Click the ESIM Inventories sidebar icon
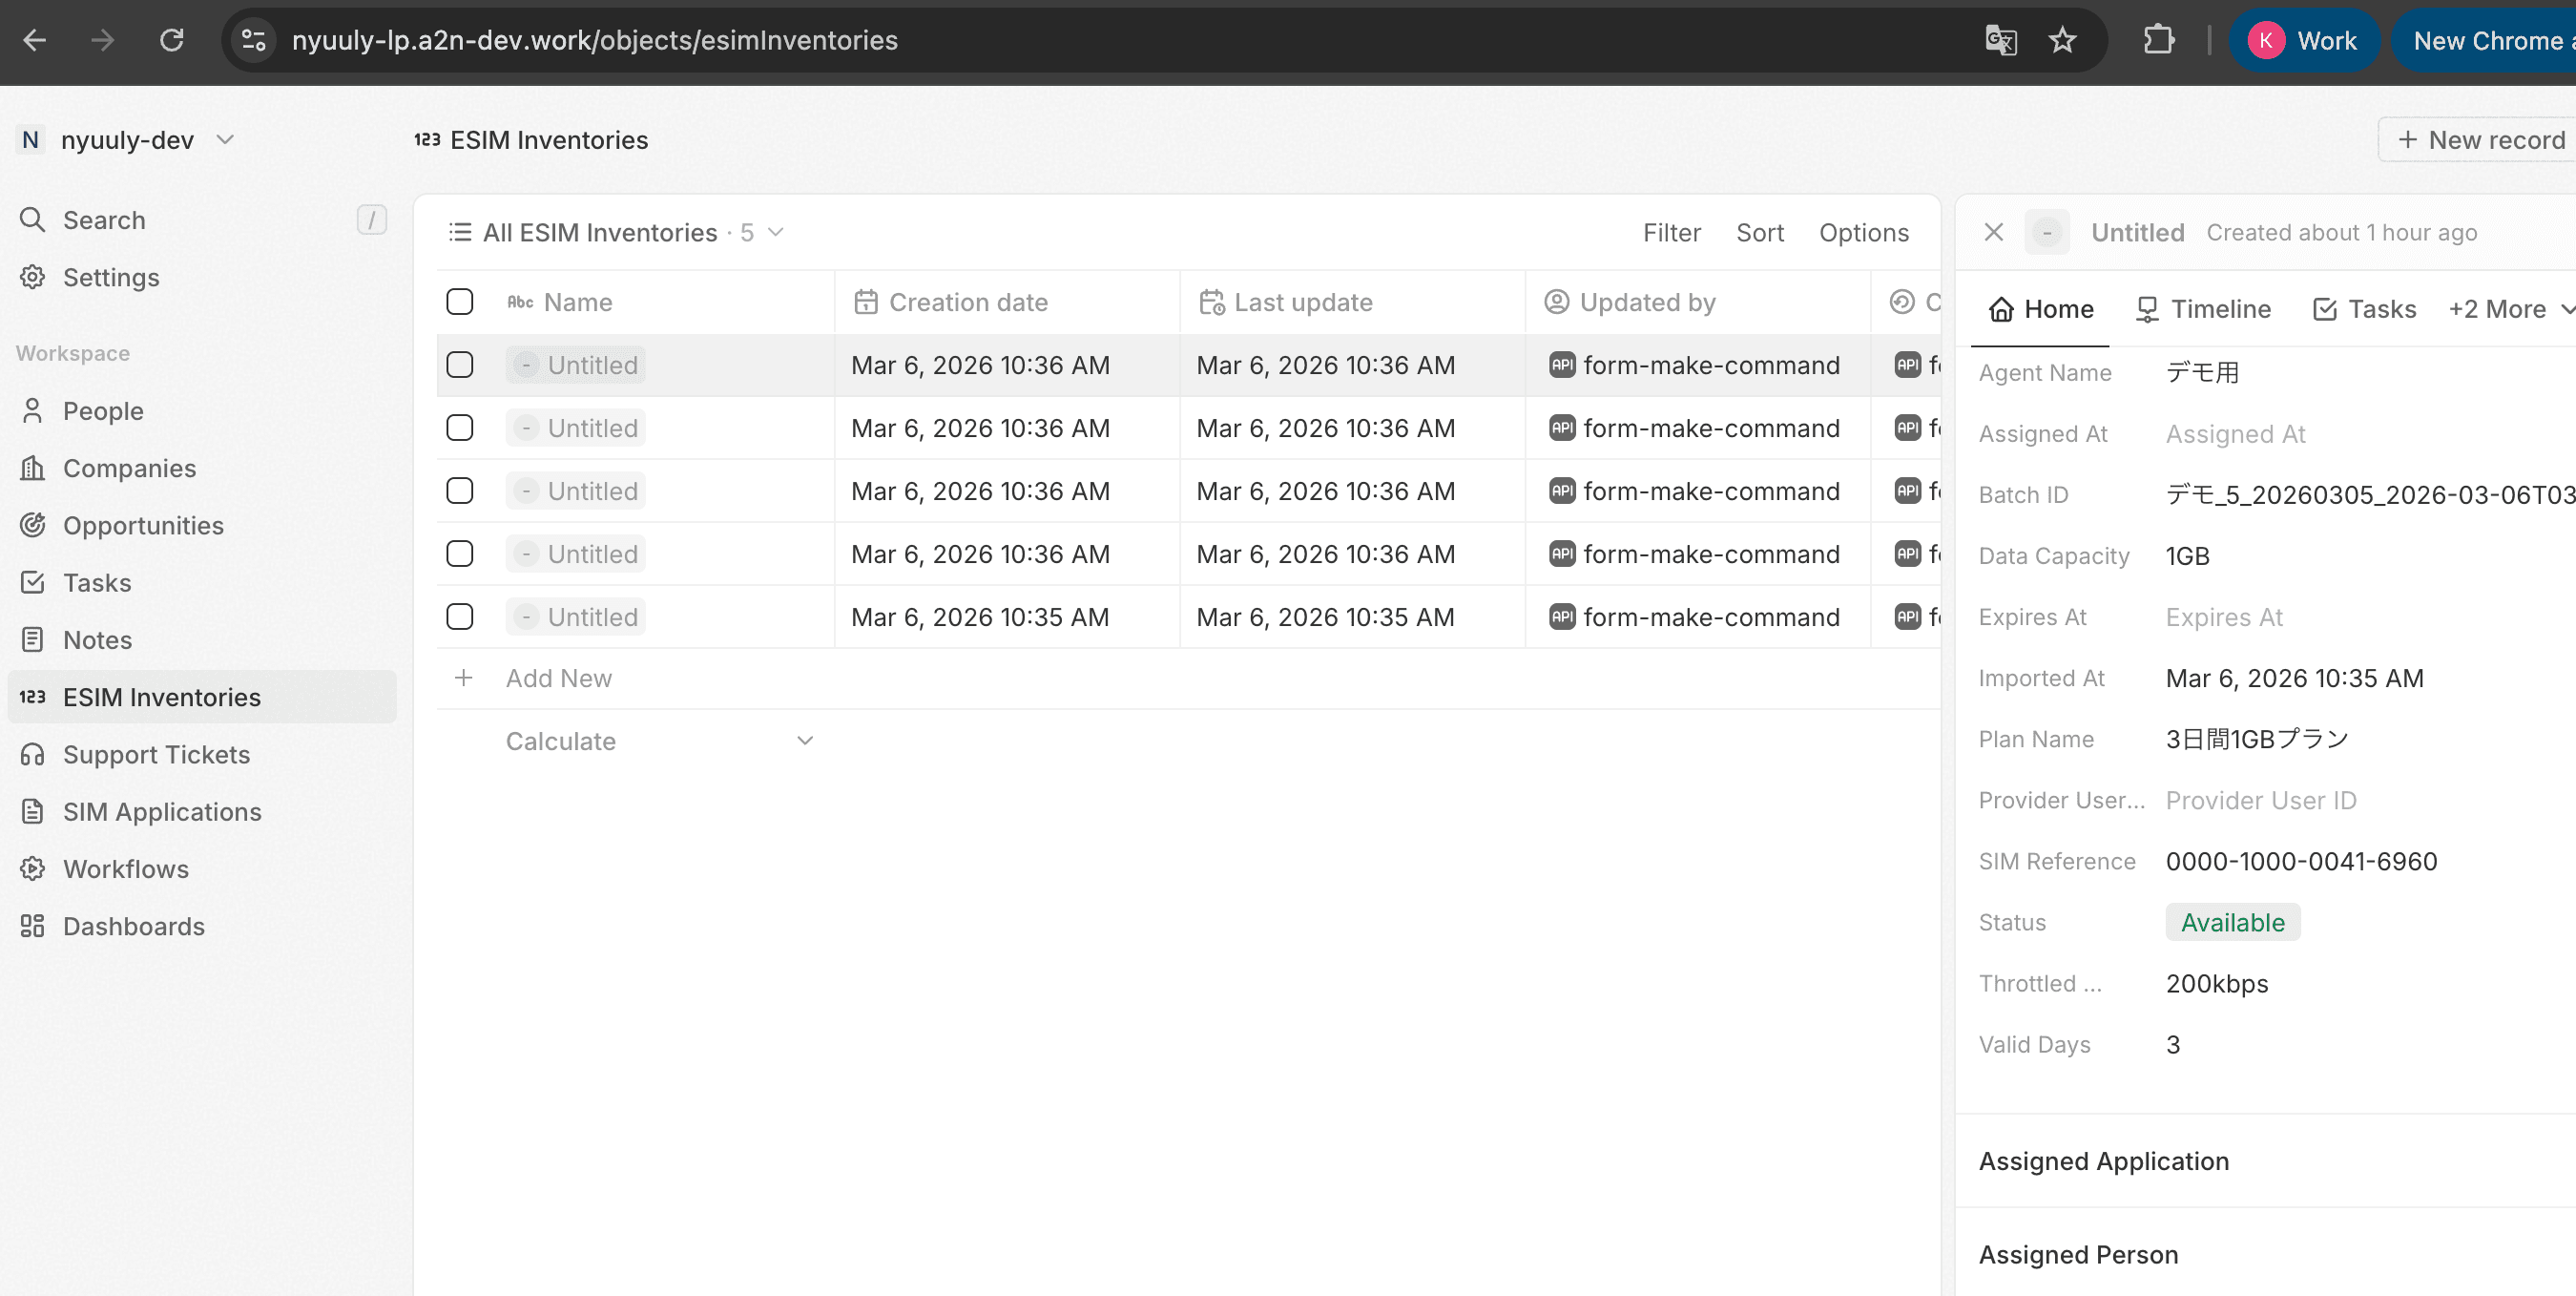Screen dimensions: 2576x1296 (x=33, y=696)
